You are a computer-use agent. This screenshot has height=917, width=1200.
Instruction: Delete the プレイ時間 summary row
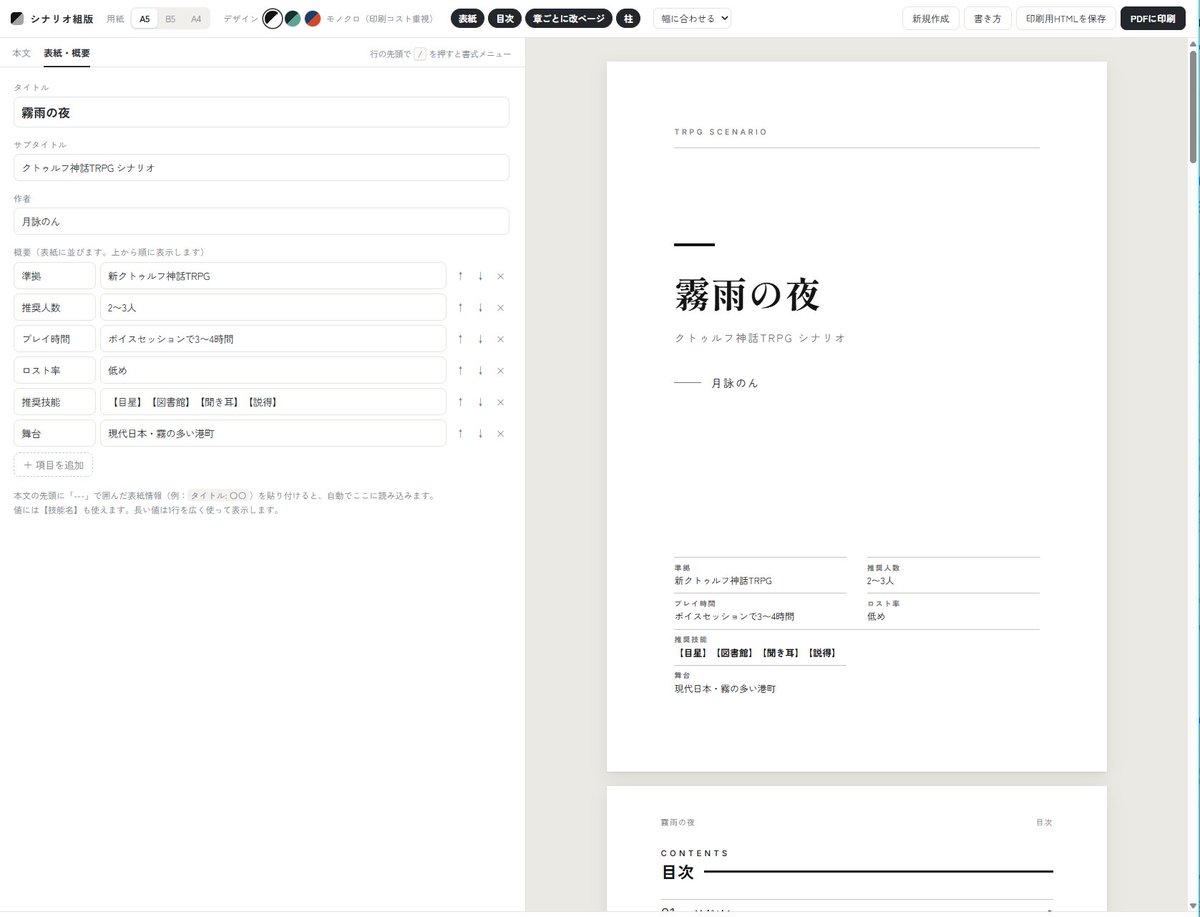tap(500, 339)
